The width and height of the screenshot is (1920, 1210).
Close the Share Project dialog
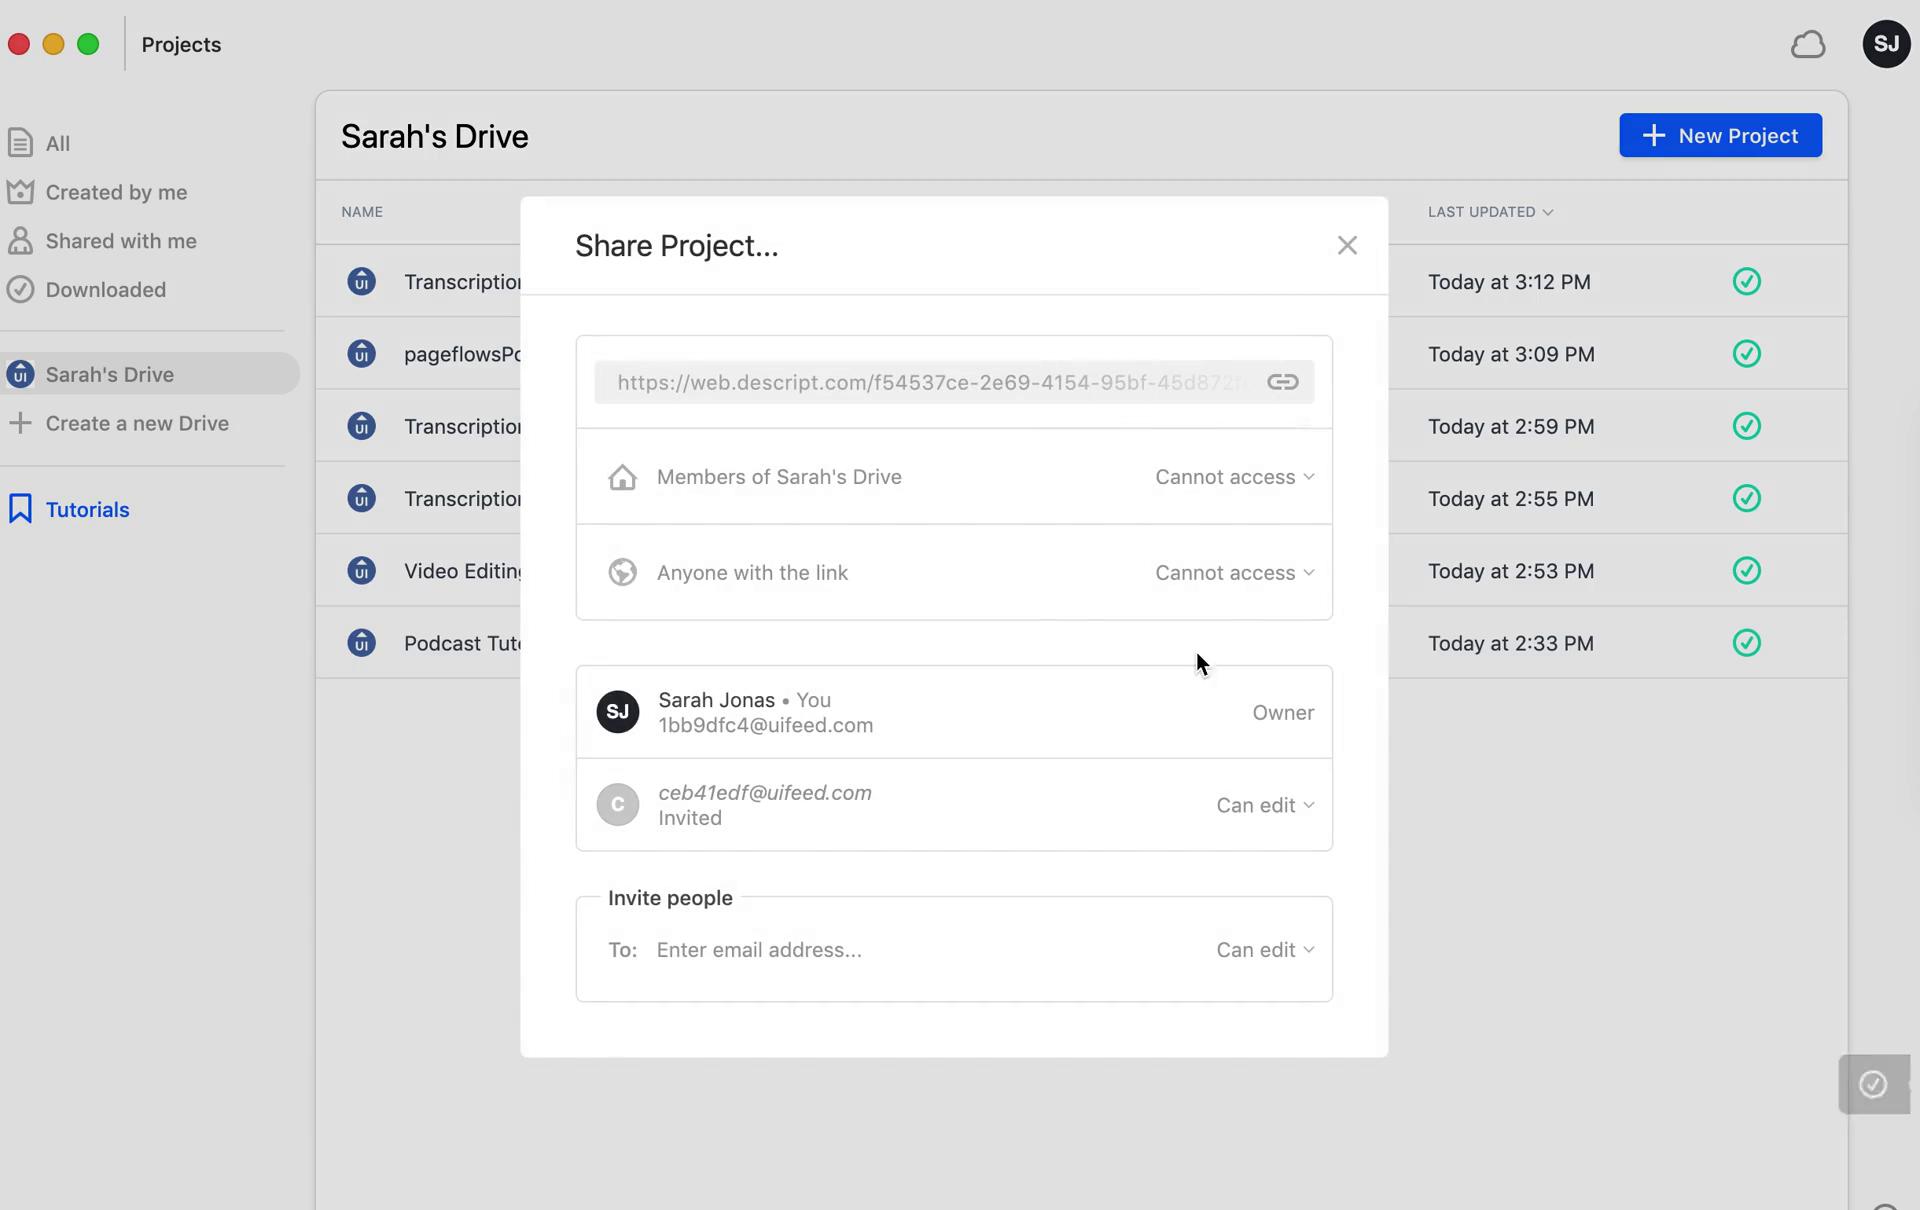point(1346,244)
